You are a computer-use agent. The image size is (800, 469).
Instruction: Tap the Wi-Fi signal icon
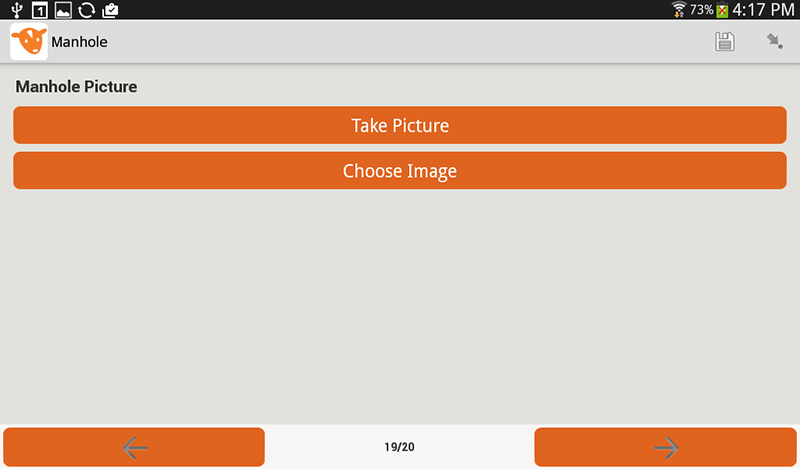click(679, 10)
